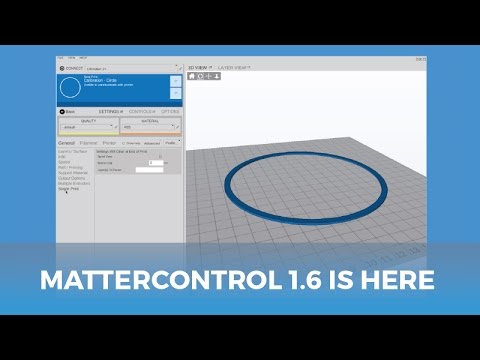This screenshot has height=360, width=480.
Task: Click the Back button
Action: tap(67, 112)
